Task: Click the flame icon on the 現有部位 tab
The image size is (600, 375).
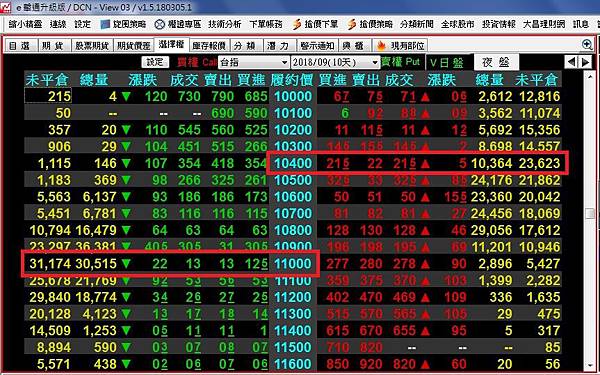Action: click(x=381, y=46)
